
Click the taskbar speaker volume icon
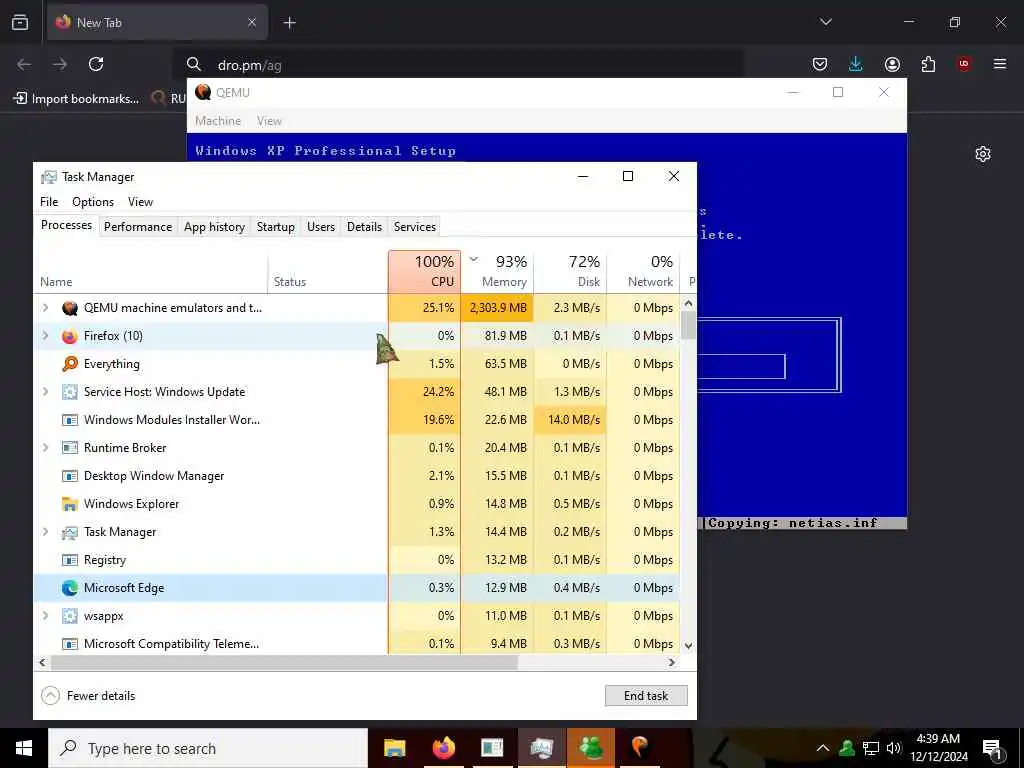tap(894, 748)
